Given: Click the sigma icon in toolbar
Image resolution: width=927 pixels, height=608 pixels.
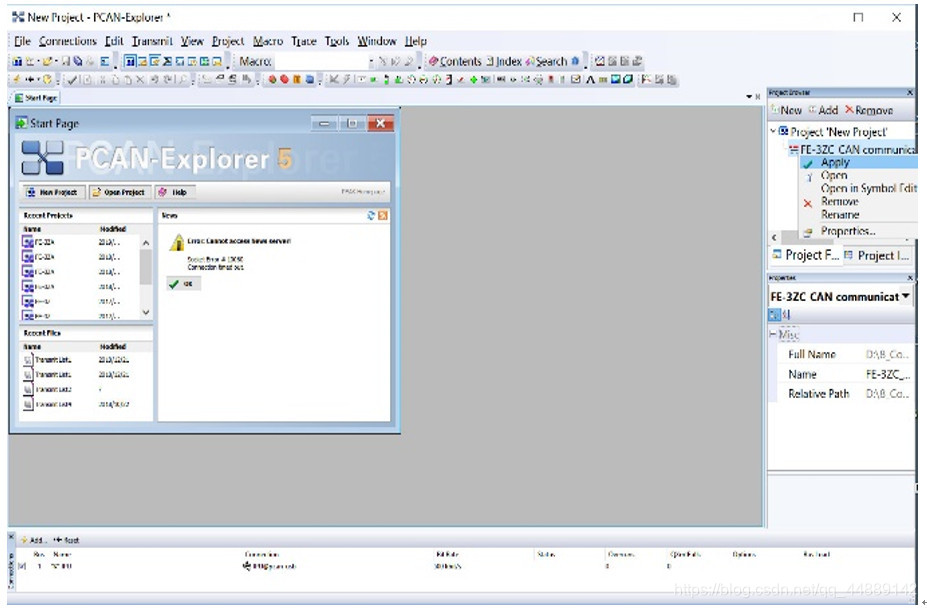Looking at the screenshot, I should (x=167, y=61).
